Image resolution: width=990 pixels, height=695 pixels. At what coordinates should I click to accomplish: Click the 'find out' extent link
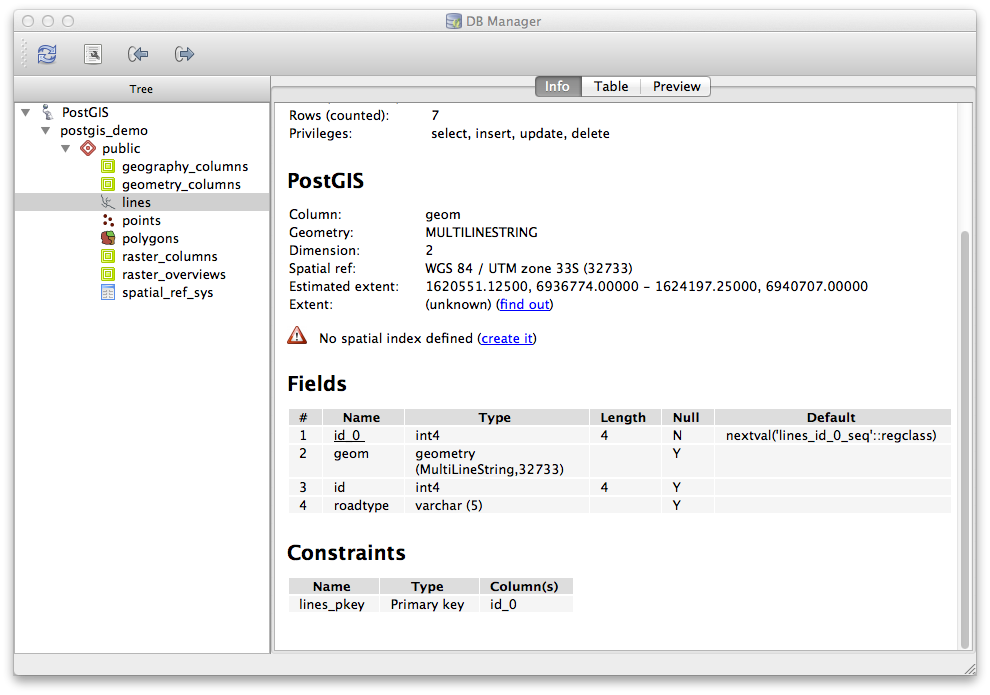point(524,304)
